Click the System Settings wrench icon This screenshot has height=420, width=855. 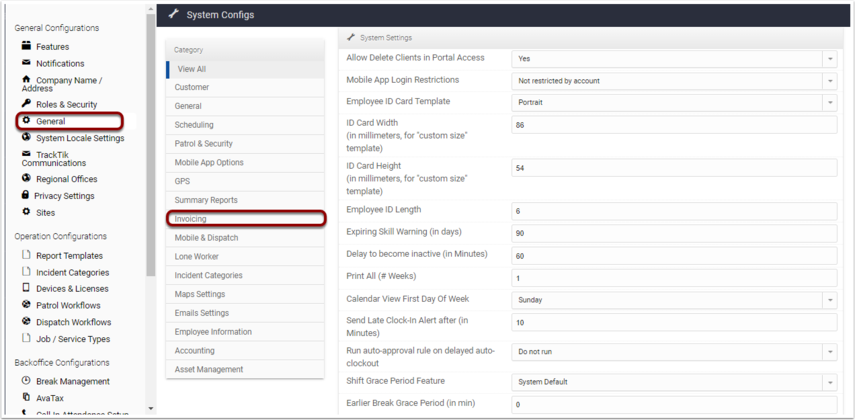[x=351, y=38]
